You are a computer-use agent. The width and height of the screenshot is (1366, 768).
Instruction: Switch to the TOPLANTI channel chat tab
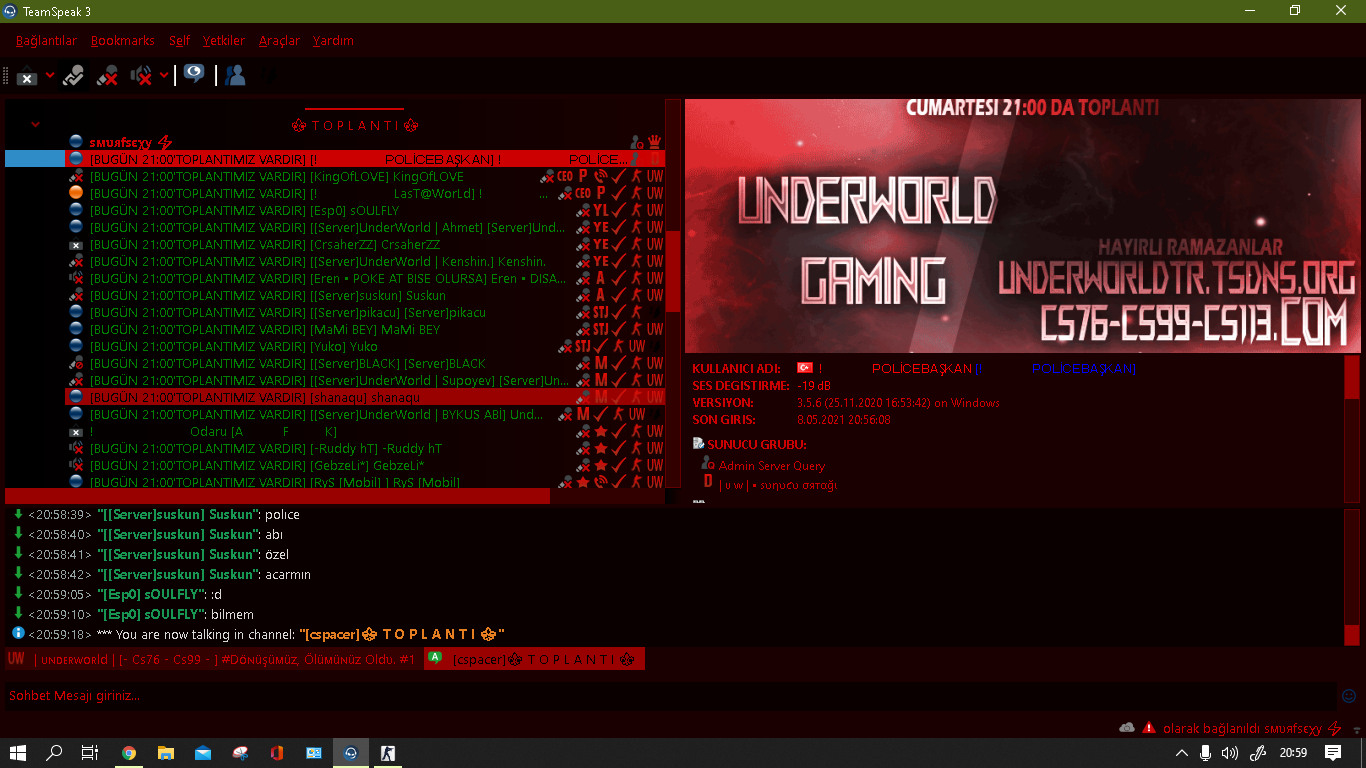[x=534, y=659]
